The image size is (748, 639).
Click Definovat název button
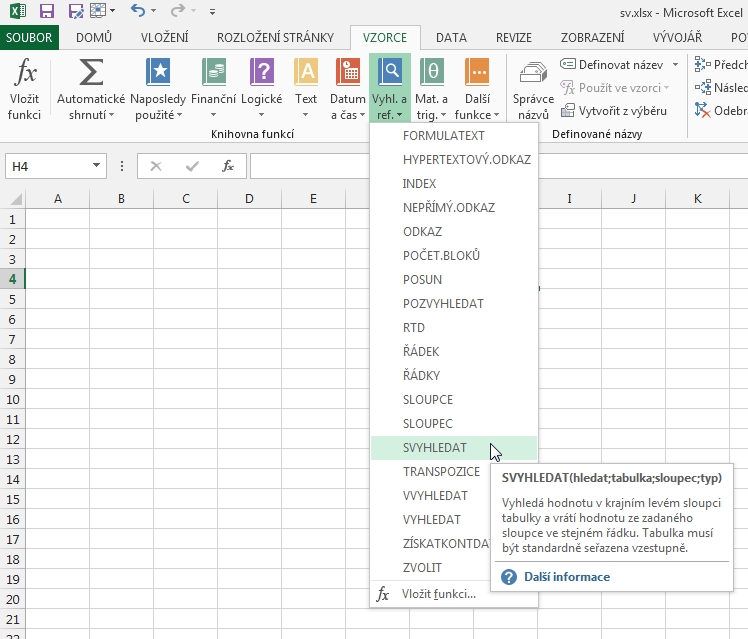tap(612, 64)
